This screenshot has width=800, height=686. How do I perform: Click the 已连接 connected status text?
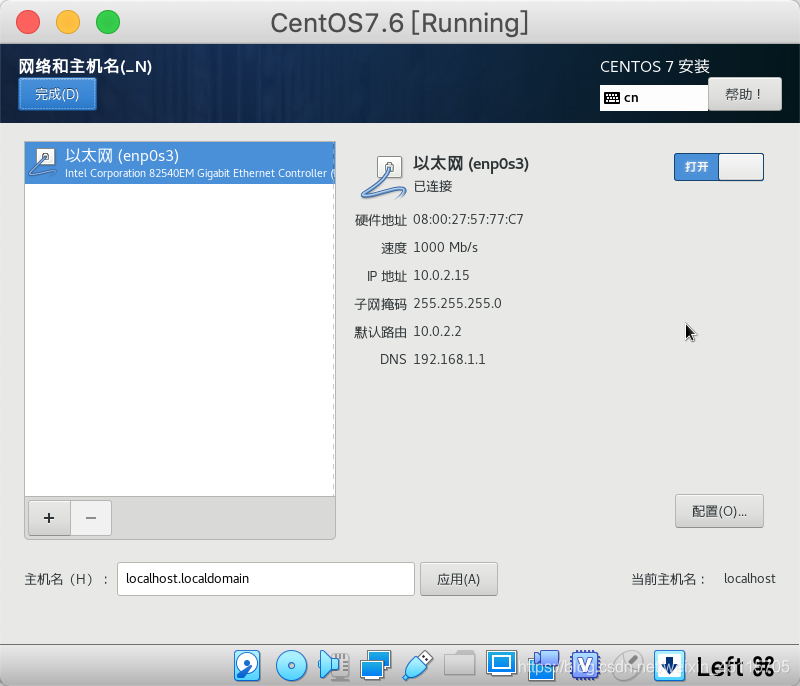click(433, 187)
